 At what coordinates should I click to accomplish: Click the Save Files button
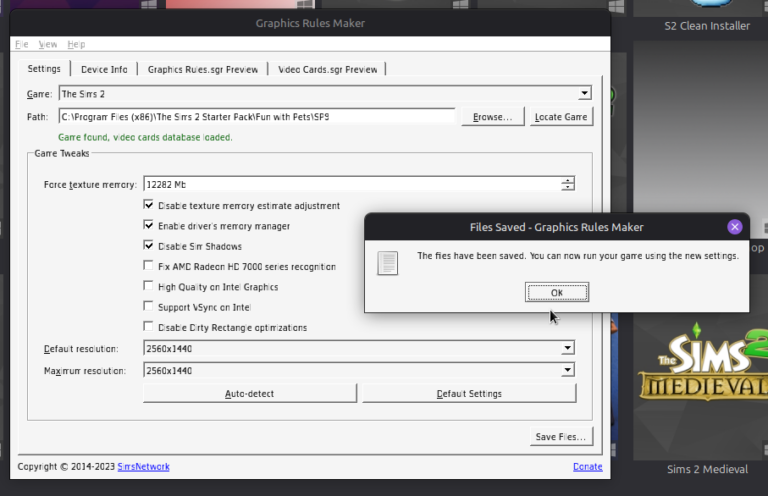point(561,436)
